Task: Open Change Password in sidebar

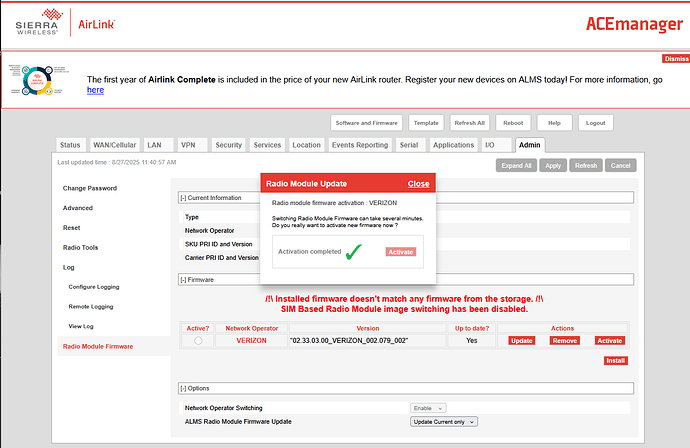Action: pos(90,188)
